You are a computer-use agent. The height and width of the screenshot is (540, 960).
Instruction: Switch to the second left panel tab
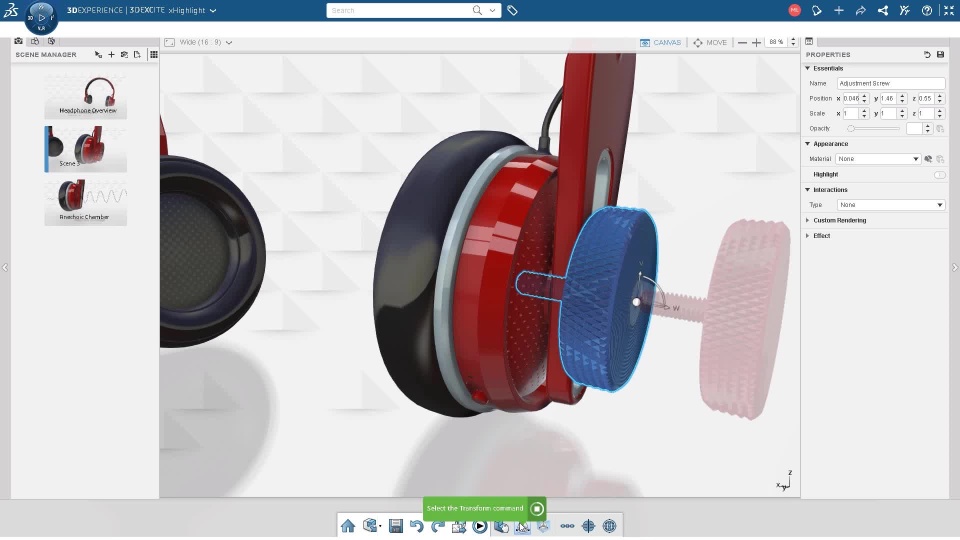pyautogui.click(x=35, y=41)
